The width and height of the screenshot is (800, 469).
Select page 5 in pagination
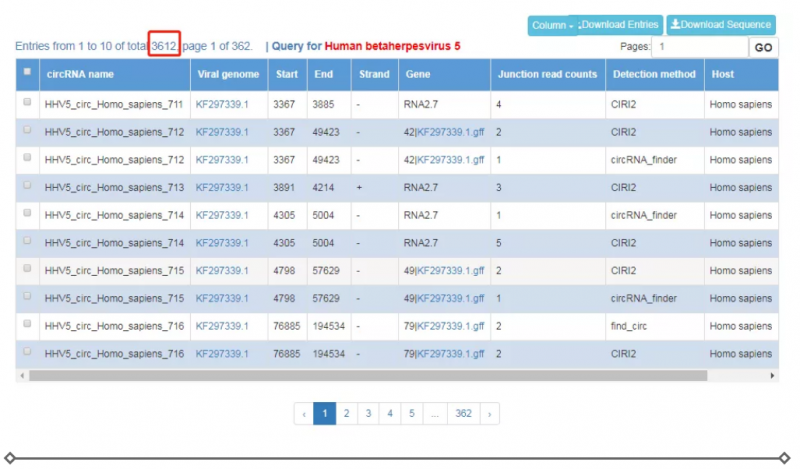[411, 413]
